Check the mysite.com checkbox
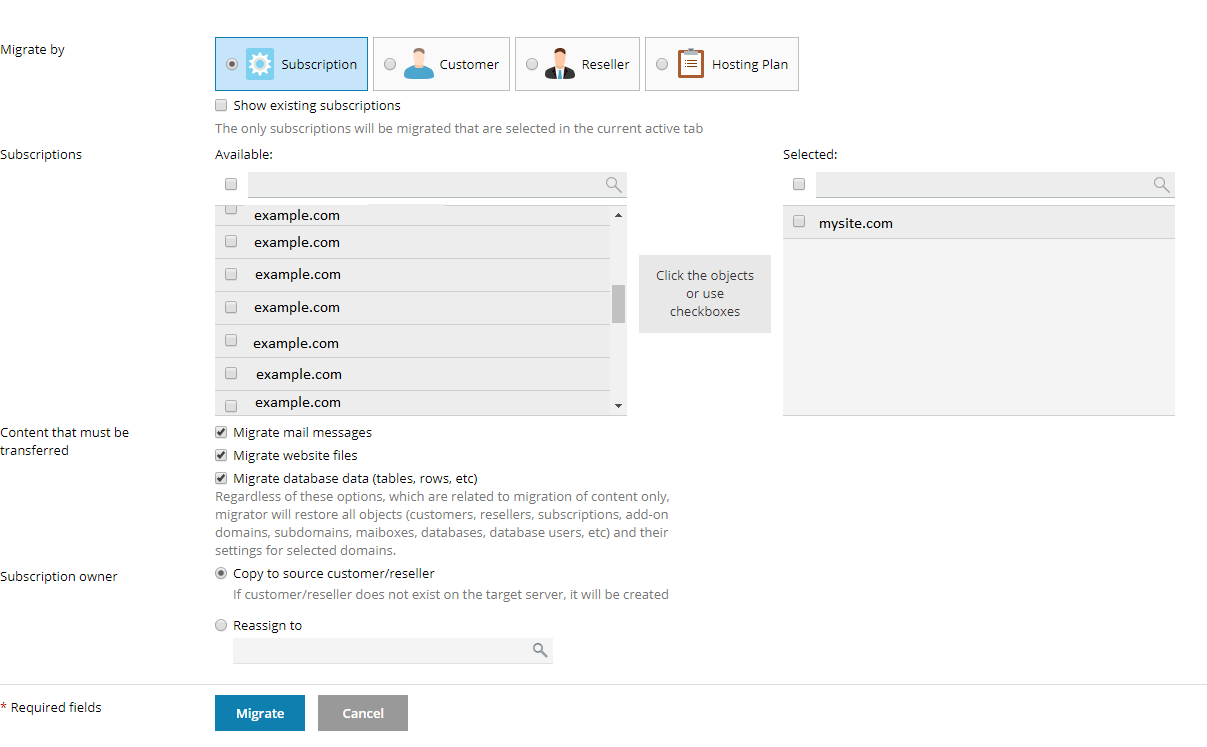Screen dimensions: 1207x747 coord(798,221)
